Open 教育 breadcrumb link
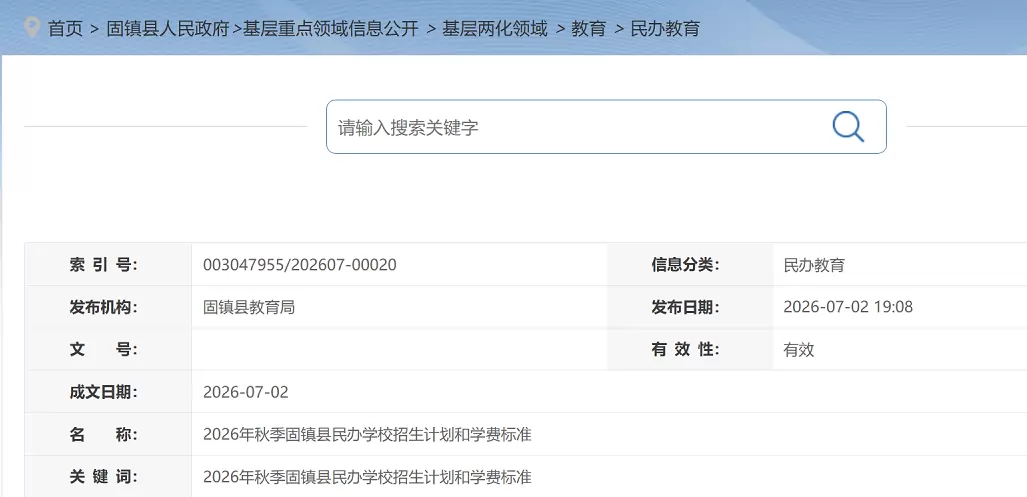This screenshot has width=1027, height=497. click(589, 29)
